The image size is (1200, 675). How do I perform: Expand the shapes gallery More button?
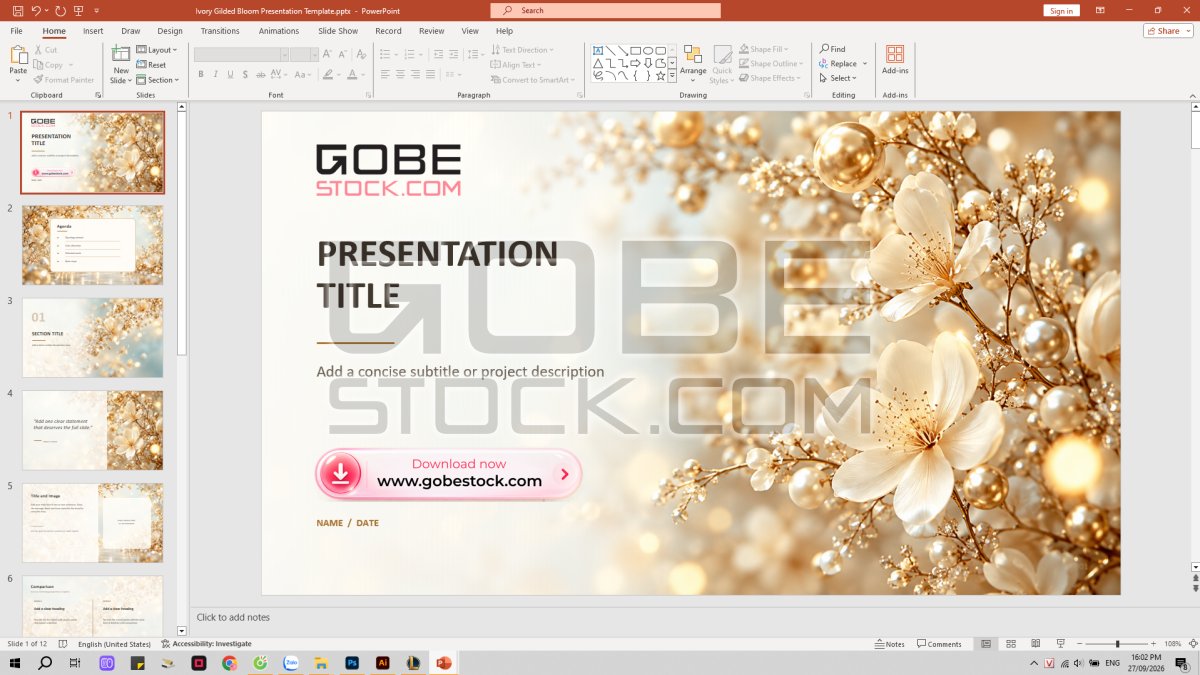point(673,76)
